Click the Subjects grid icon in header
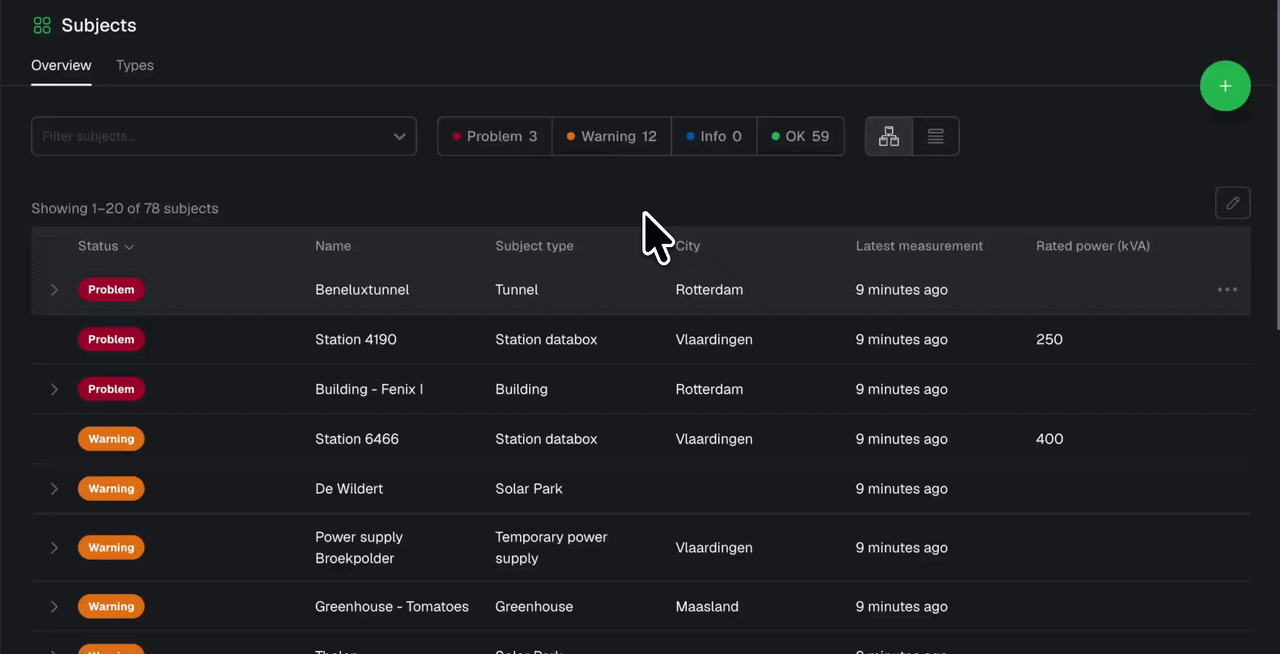 tap(42, 25)
